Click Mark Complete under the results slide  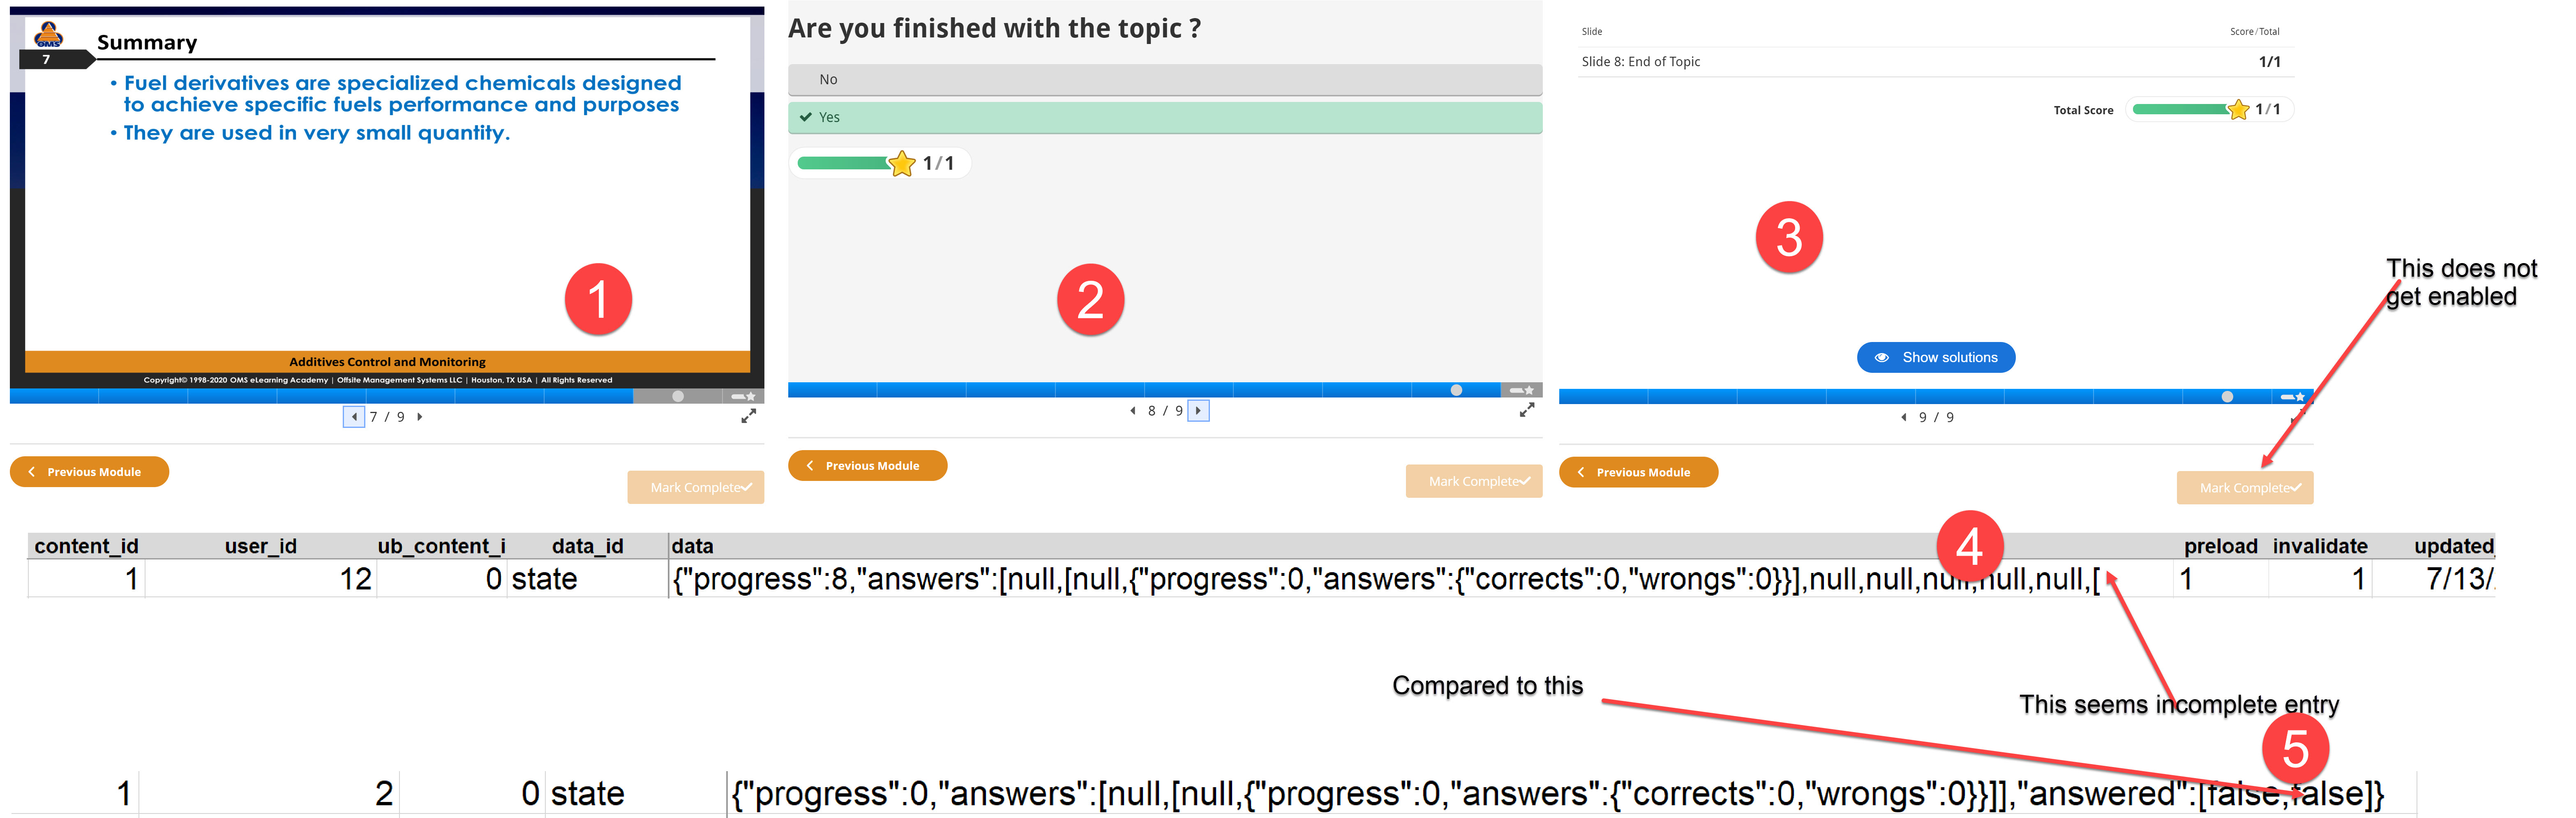tap(2245, 488)
